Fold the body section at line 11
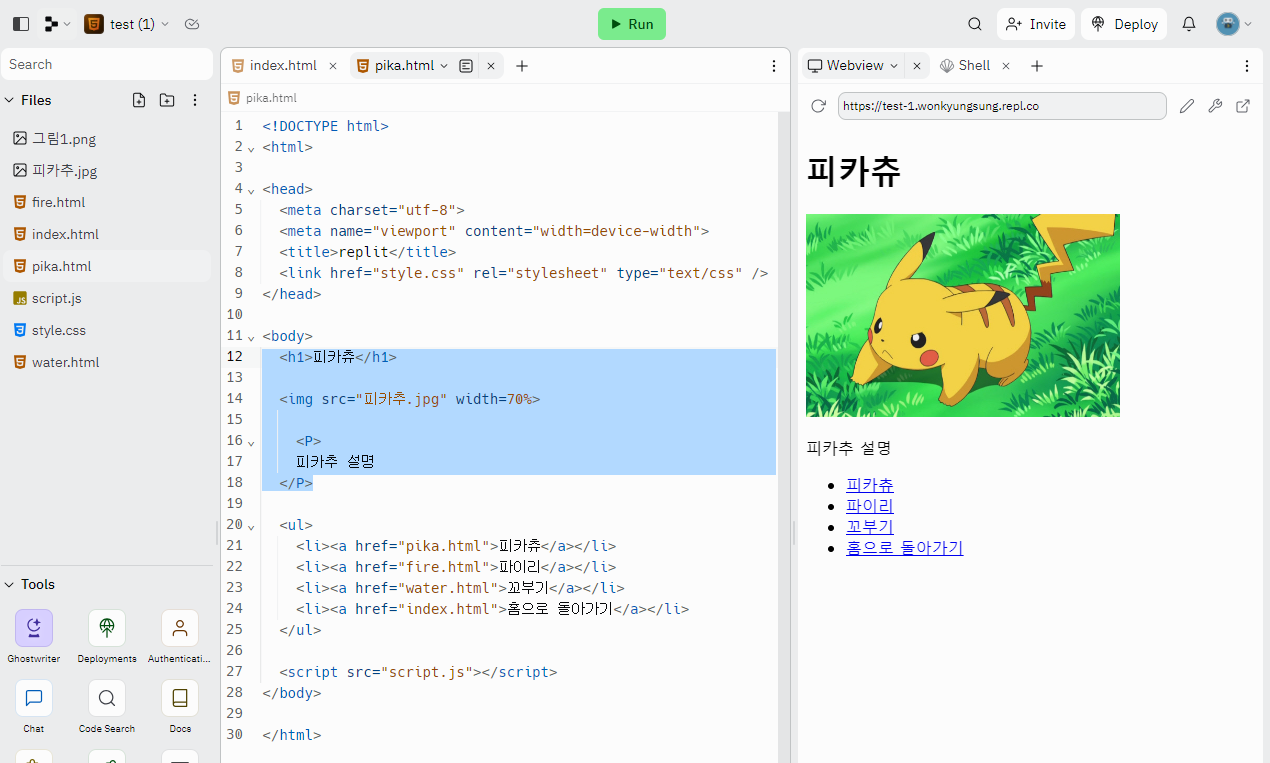The image size is (1270, 763). pyautogui.click(x=251, y=337)
